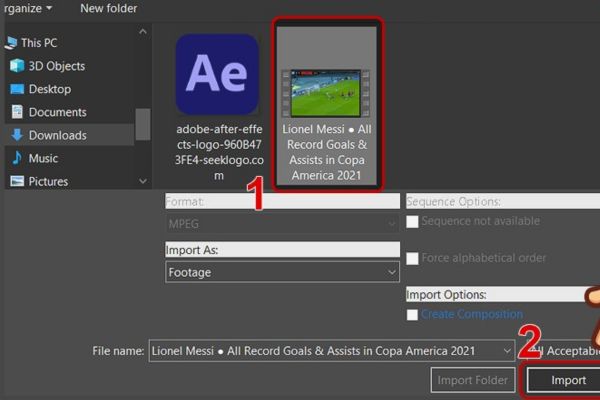Viewport: 600px width, 400px height.
Task: Toggle Sequence not available checkbox
Action: point(412,221)
